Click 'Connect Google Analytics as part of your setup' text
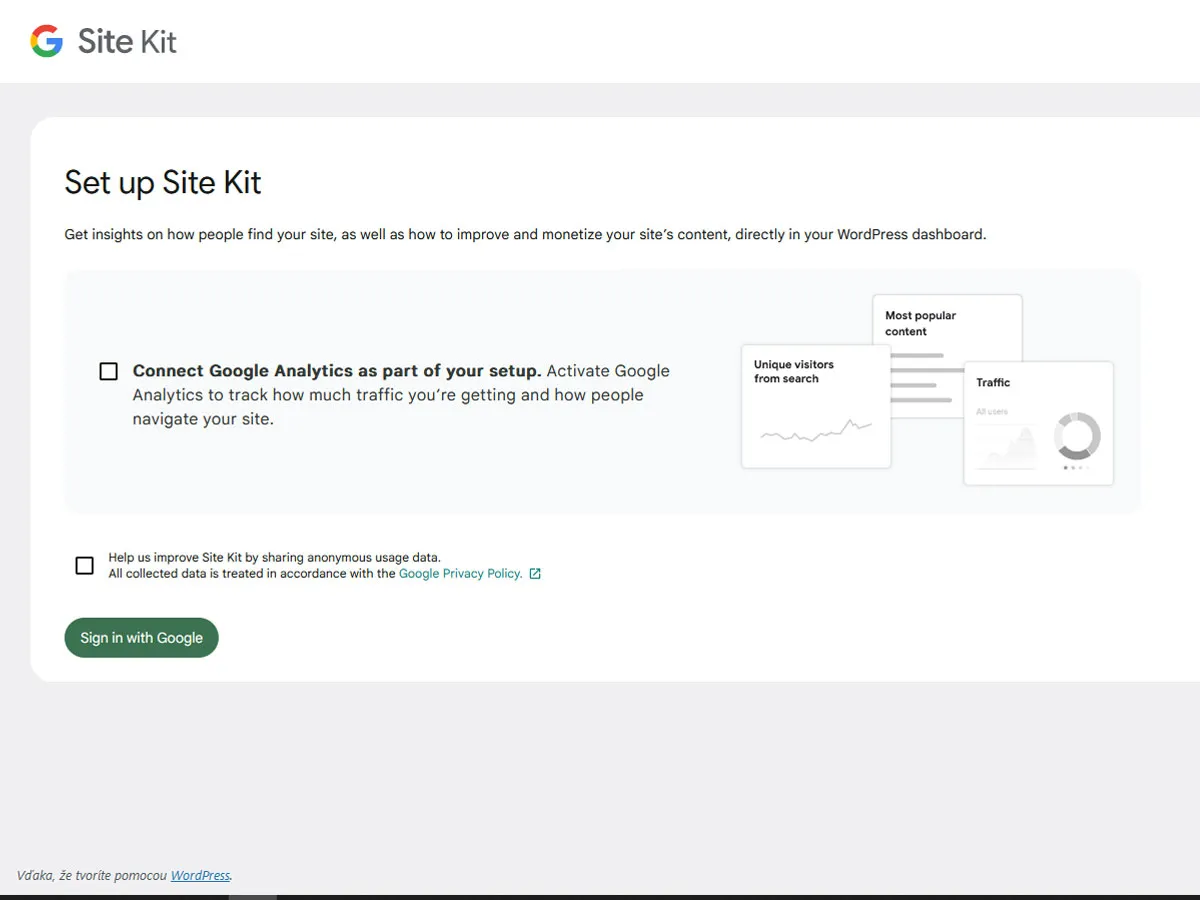The height and width of the screenshot is (900, 1200). point(337,371)
